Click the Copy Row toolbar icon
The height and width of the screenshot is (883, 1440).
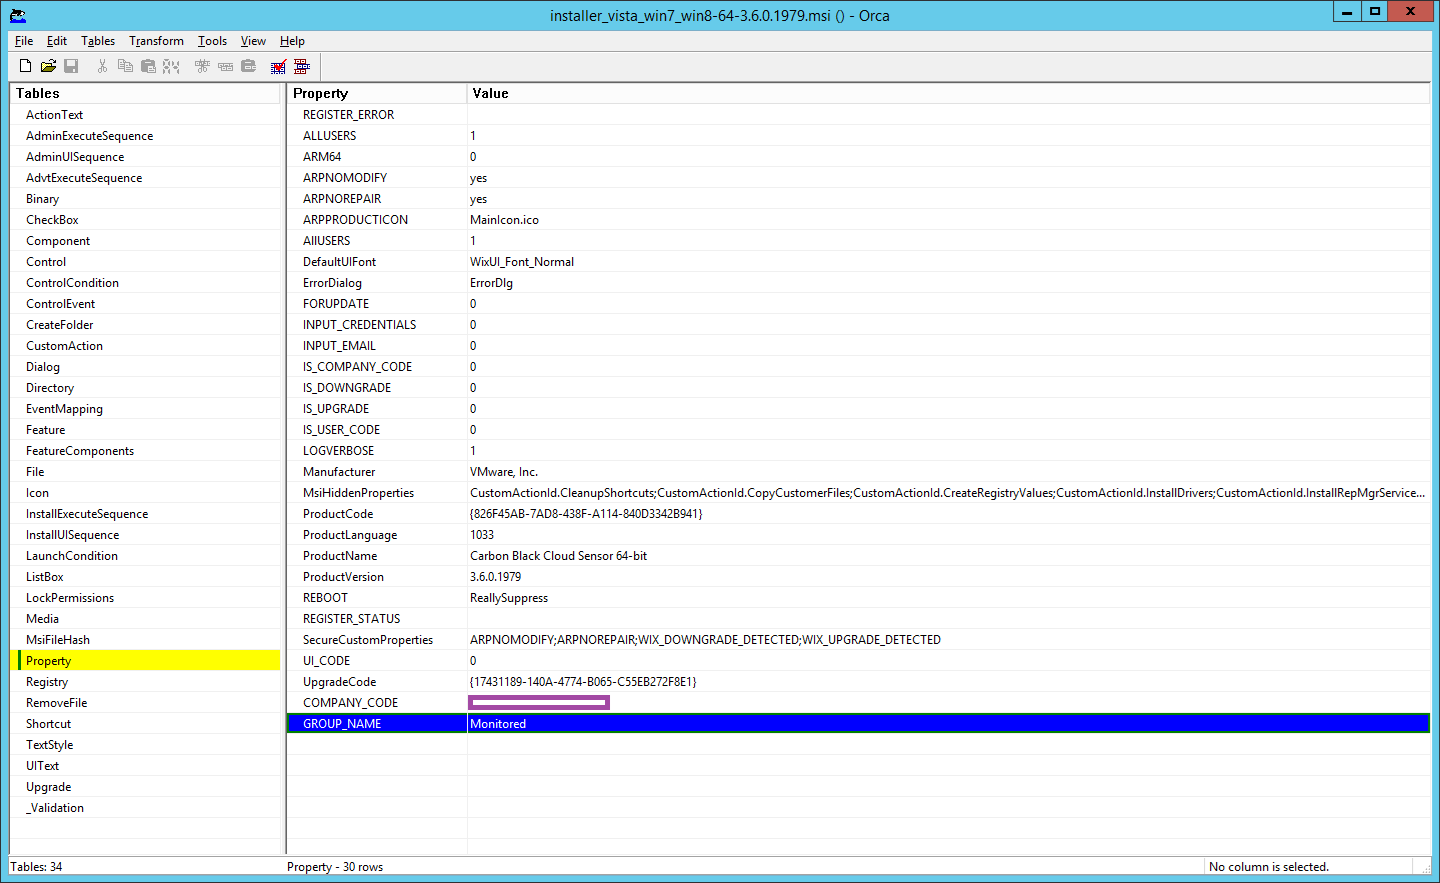coord(225,66)
